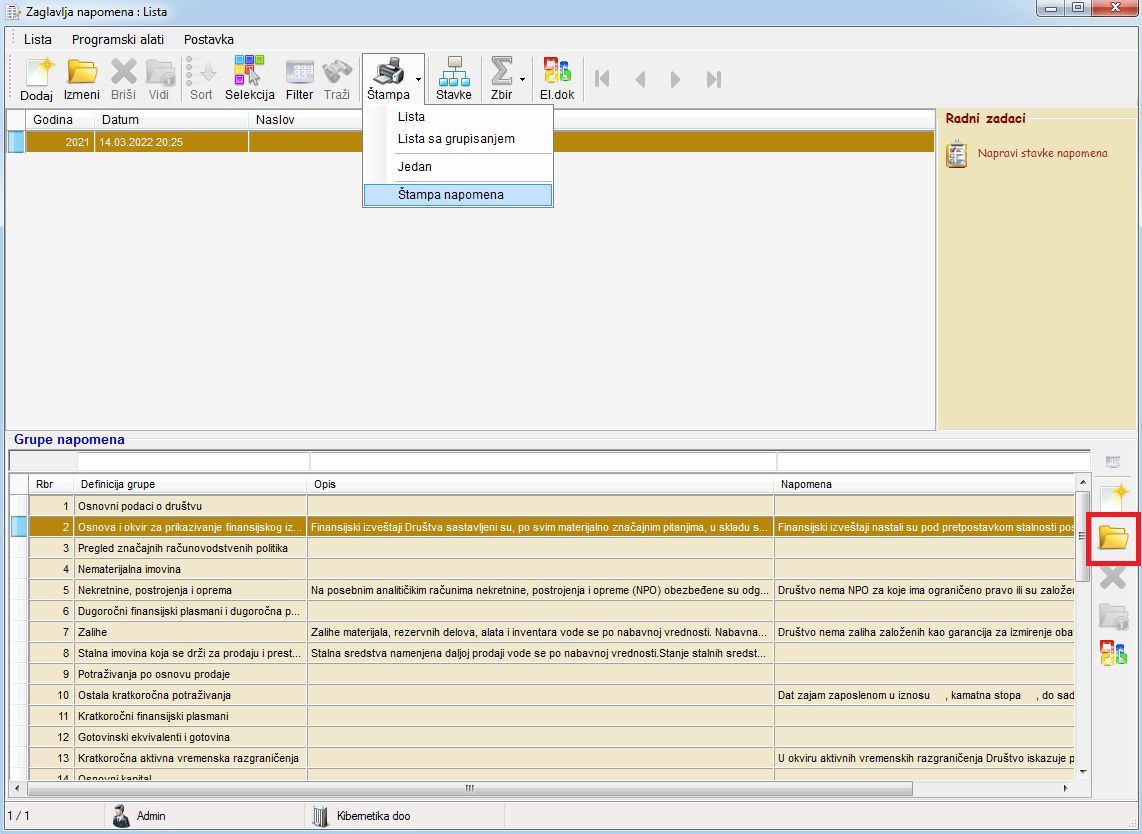Click the Štampa printer icon
This screenshot has height=834, width=1142.
click(387, 78)
